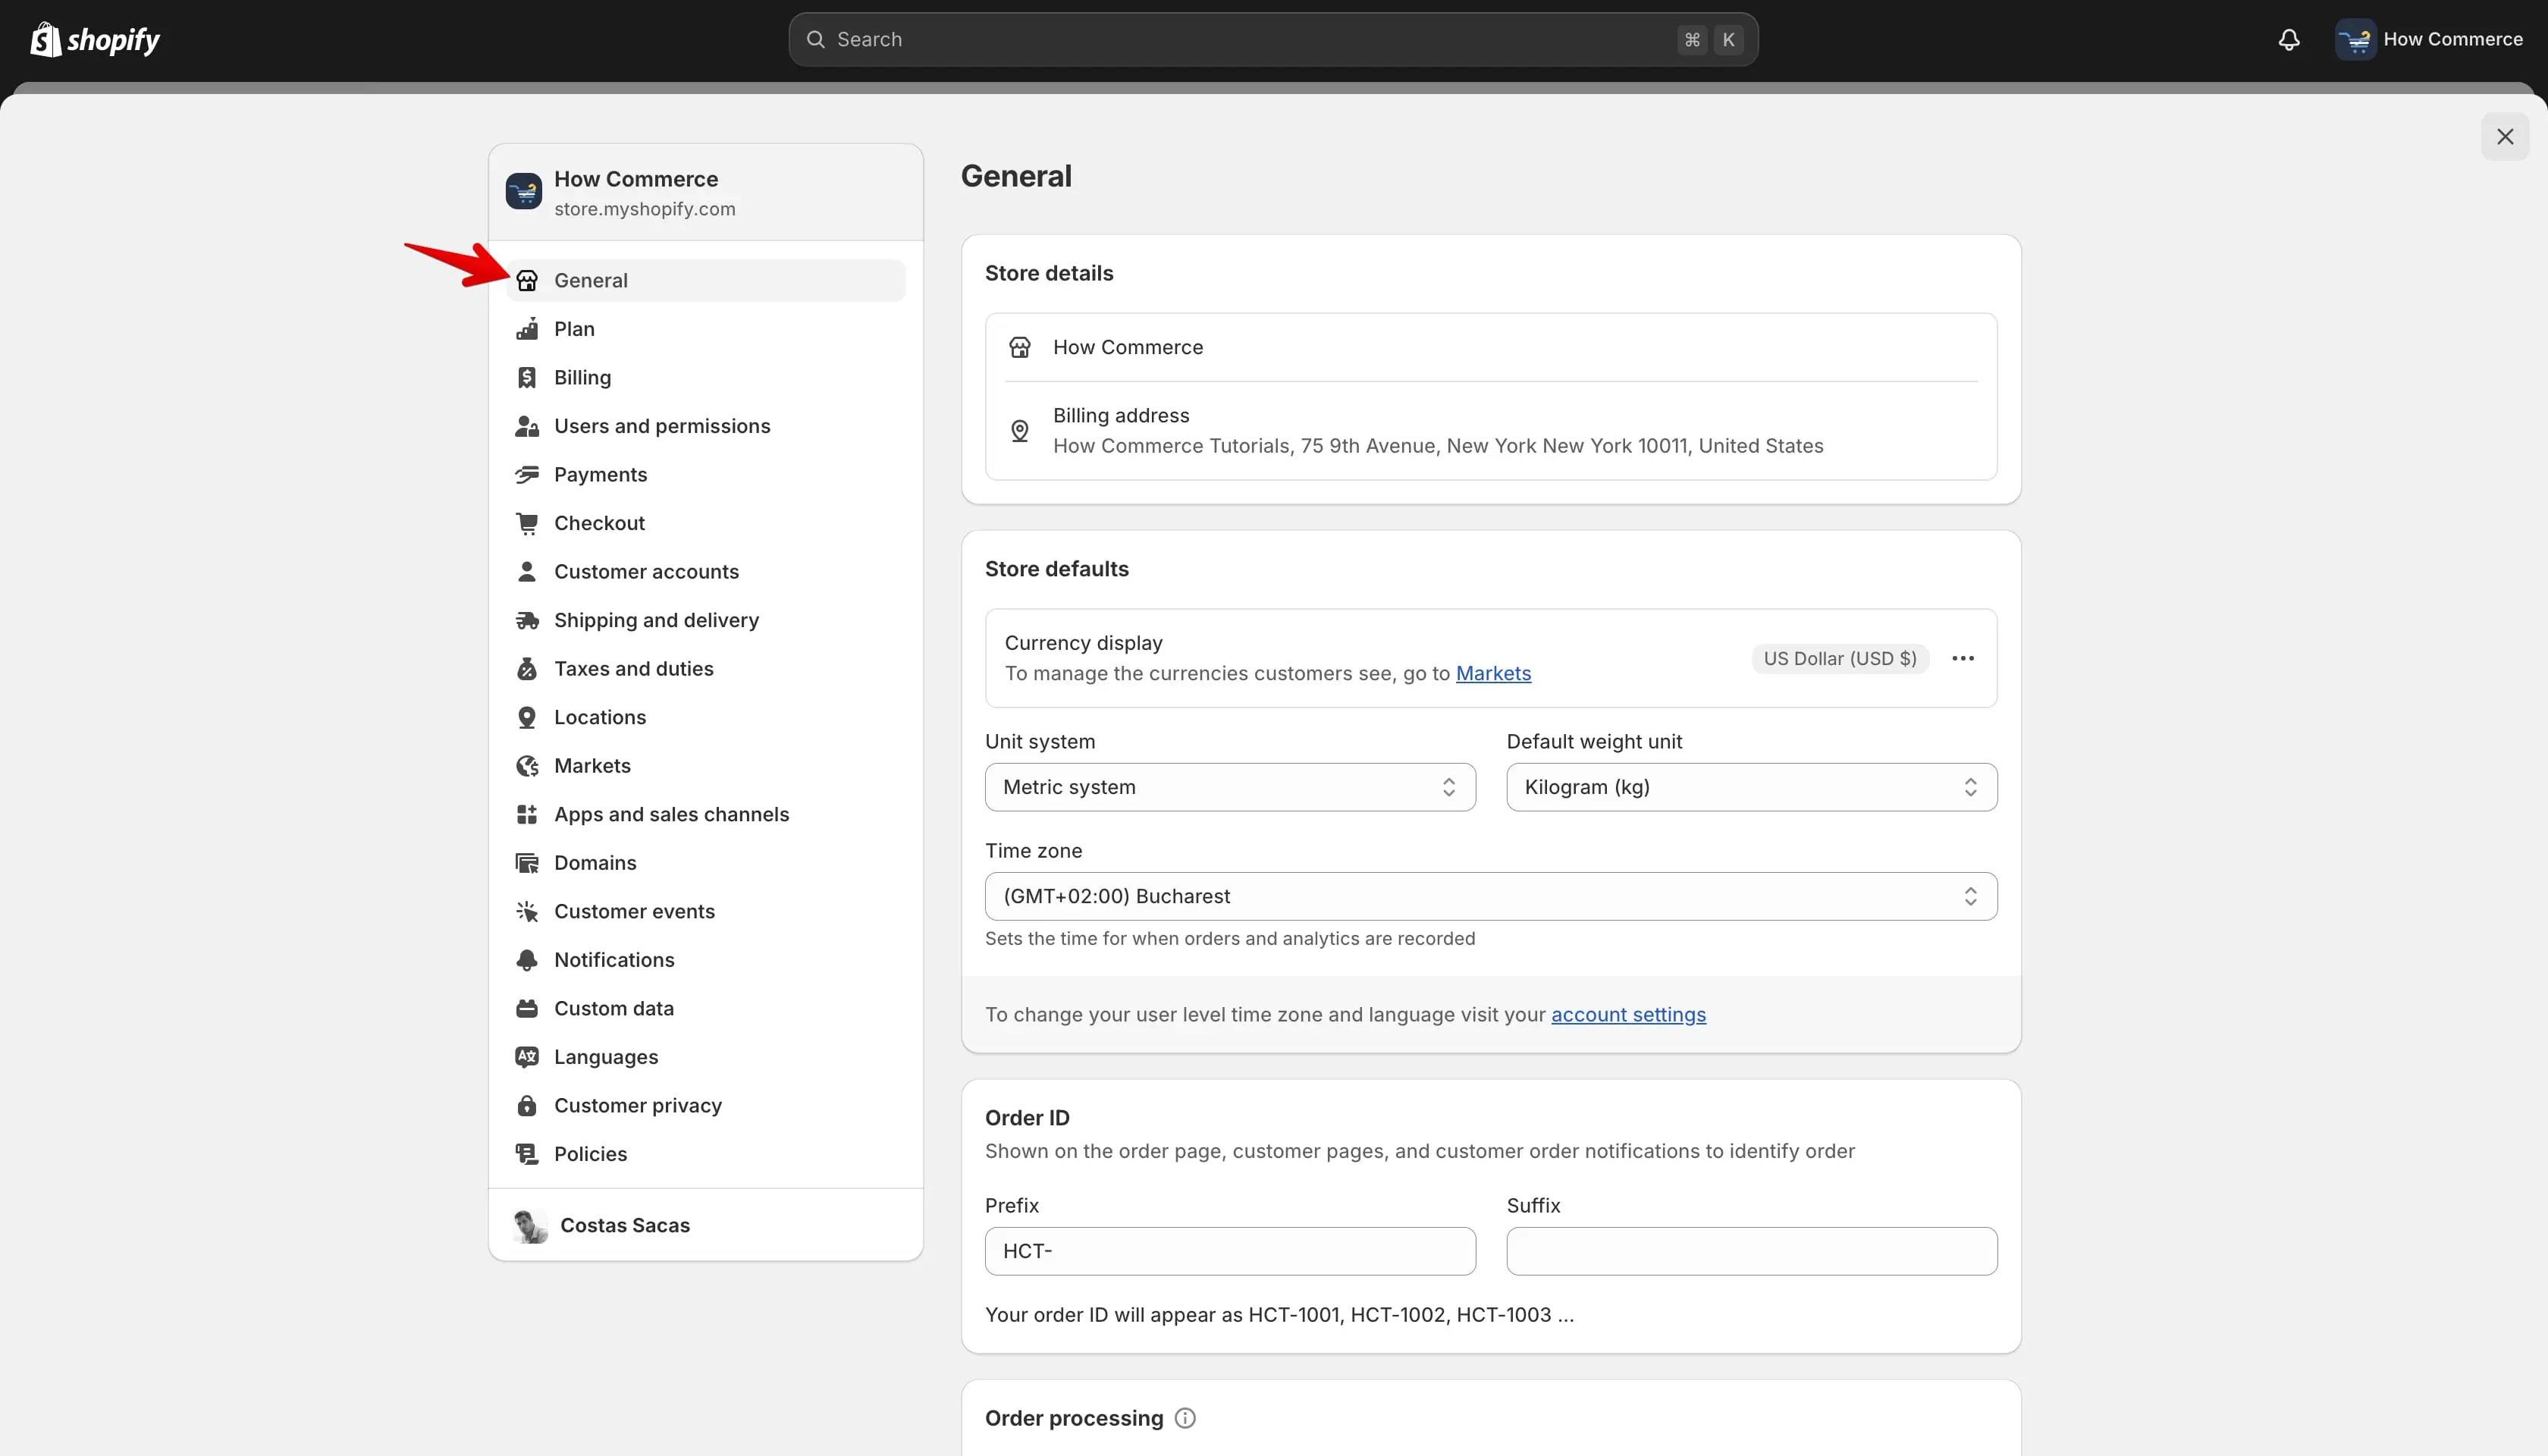Click the Search field
The height and width of the screenshot is (1456, 2548).
click(x=1273, y=40)
